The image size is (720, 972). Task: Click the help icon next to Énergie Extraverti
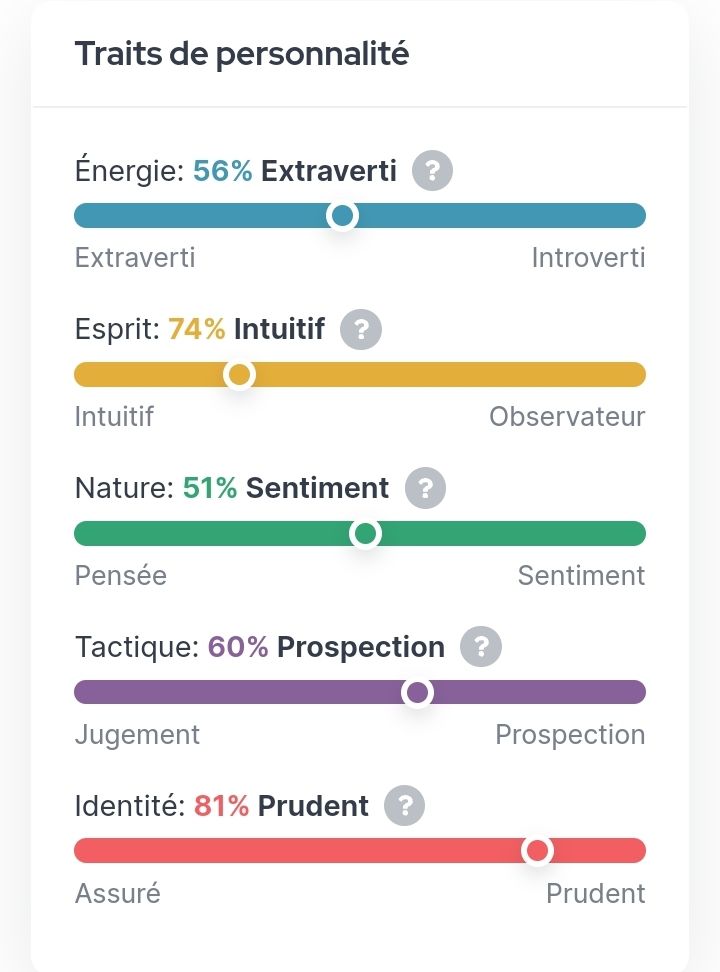pos(432,171)
